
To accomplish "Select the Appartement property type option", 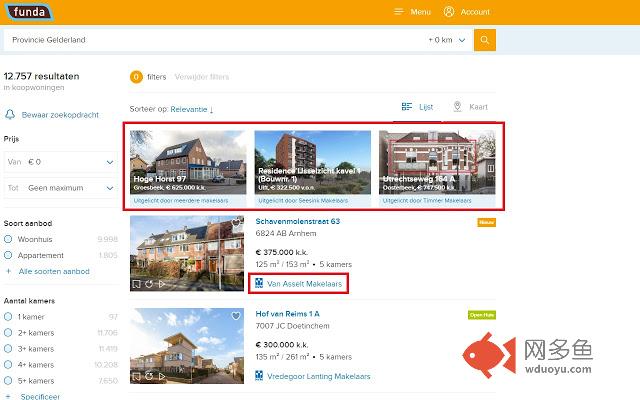I will coord(9,255).
